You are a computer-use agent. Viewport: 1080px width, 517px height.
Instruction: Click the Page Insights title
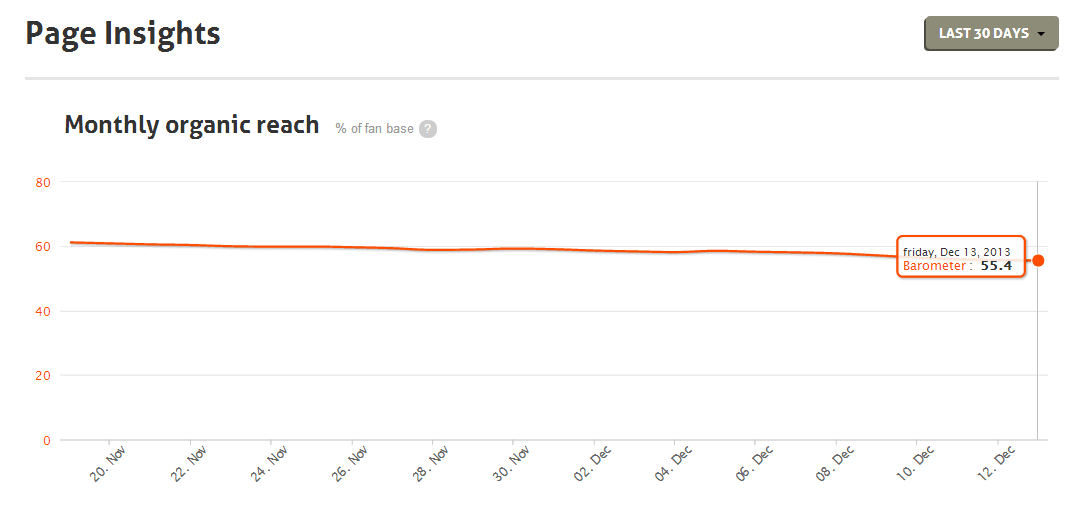click(122, 34)
